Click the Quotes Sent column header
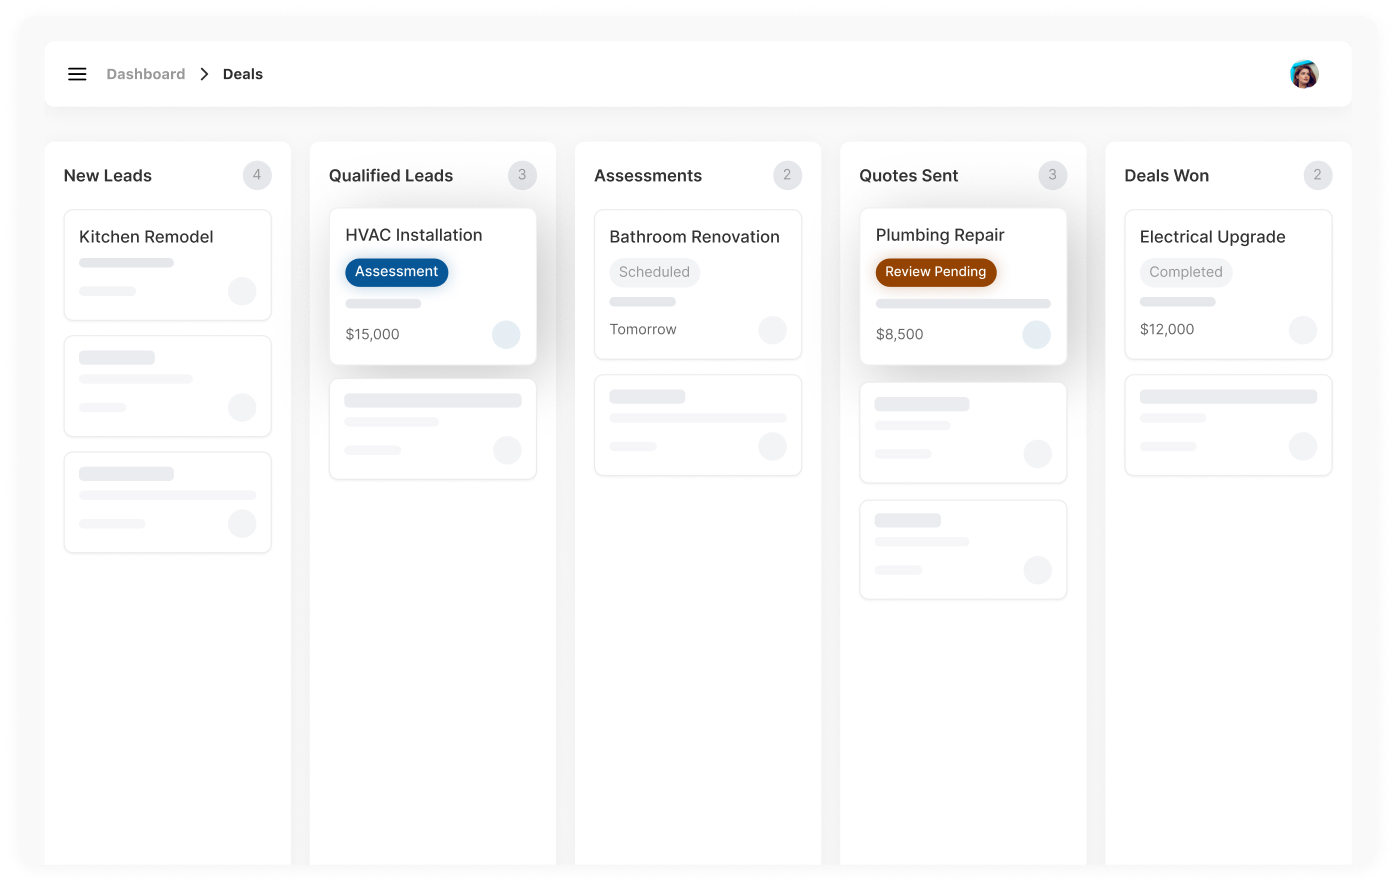Screen dimensions: 1397x888 pos(908,176)
